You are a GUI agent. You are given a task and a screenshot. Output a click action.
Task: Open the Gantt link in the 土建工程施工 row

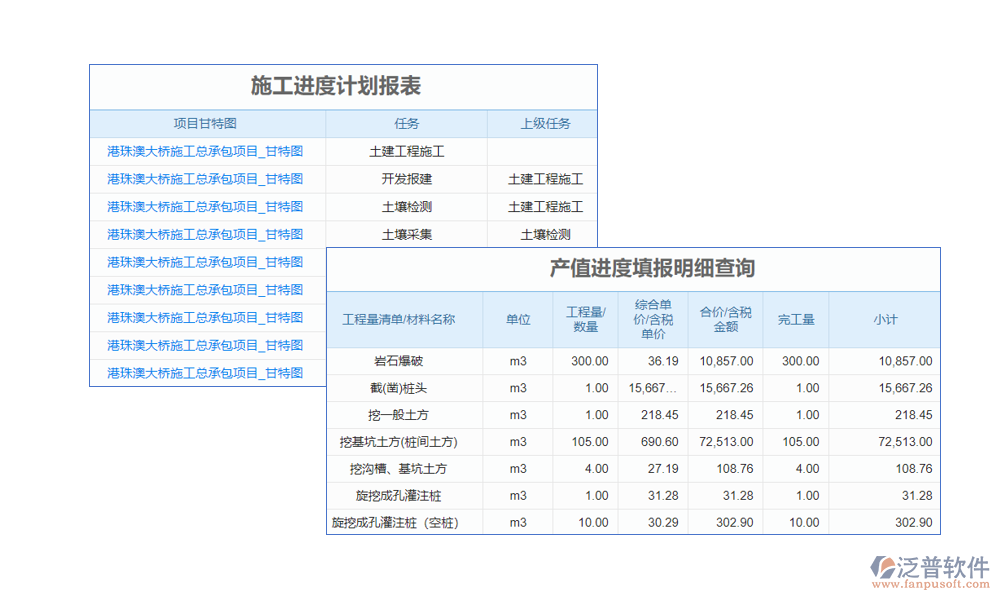click(205, 152)
